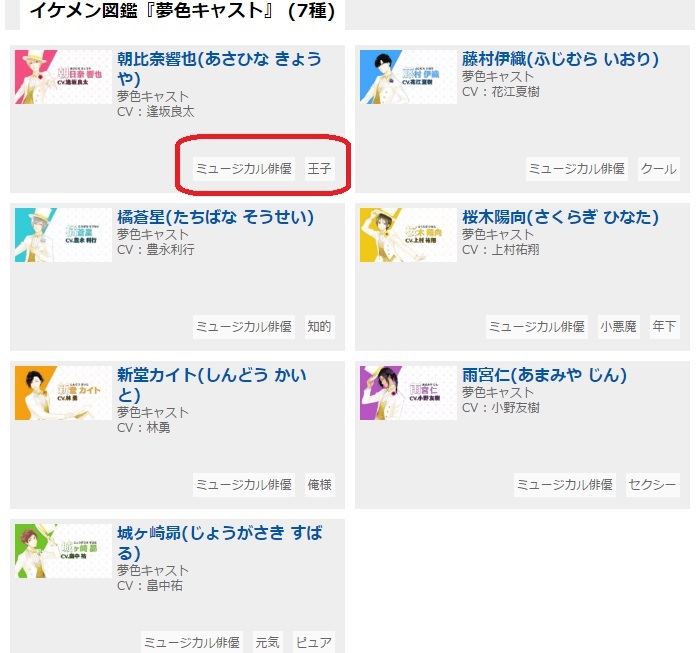Open the 橘蒼星(たちばな そうせい) link
Image resolution: width=698 pixels, height=653 pixels.
(215, 217)
